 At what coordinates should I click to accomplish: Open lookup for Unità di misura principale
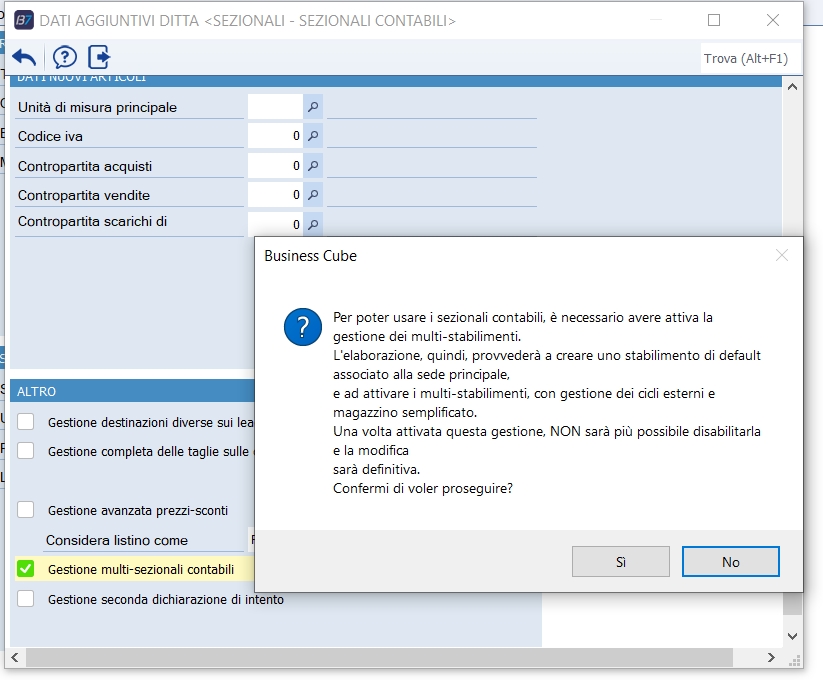pyautogui.click(x=313, y=107)
